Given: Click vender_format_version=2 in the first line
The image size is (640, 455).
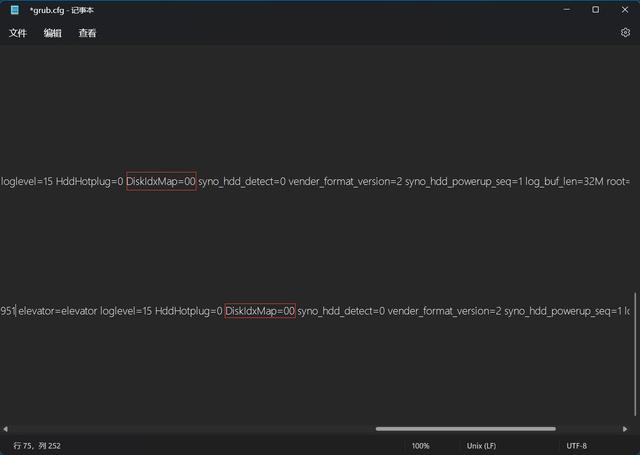Looking at the screenshot, I should point(345,181).
